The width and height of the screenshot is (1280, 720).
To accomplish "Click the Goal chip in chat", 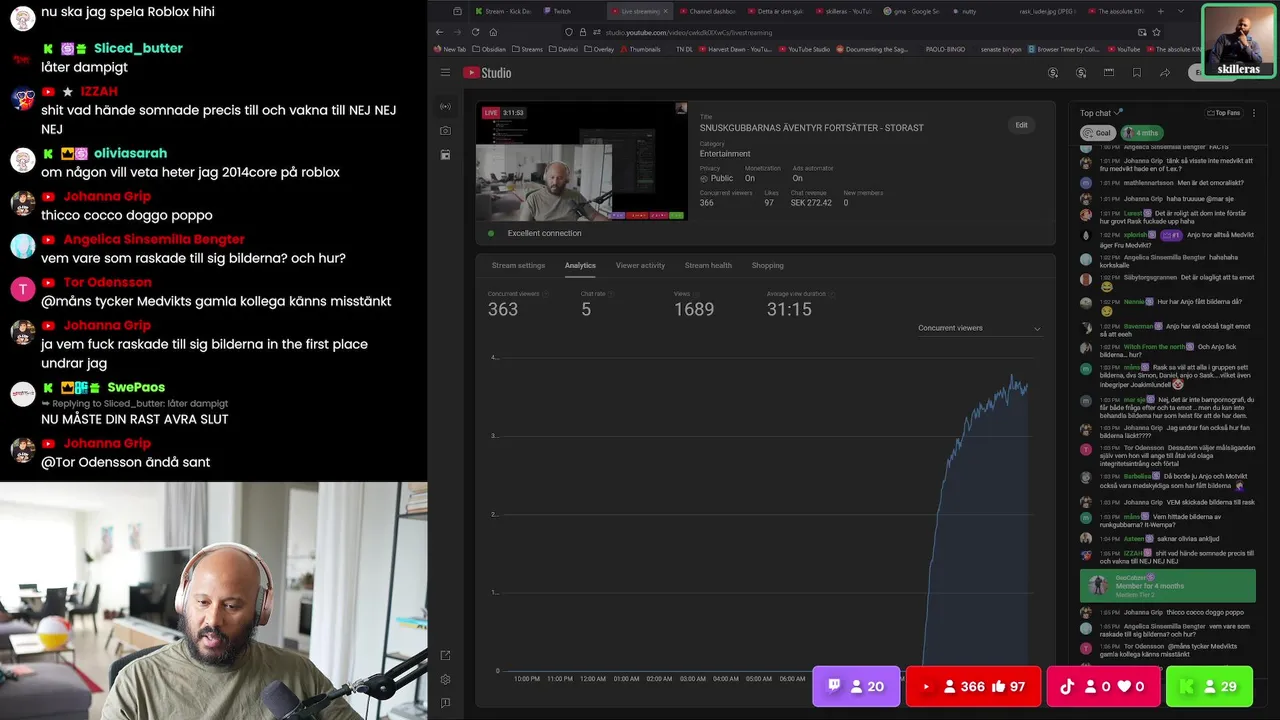I will click(1098, 132).
